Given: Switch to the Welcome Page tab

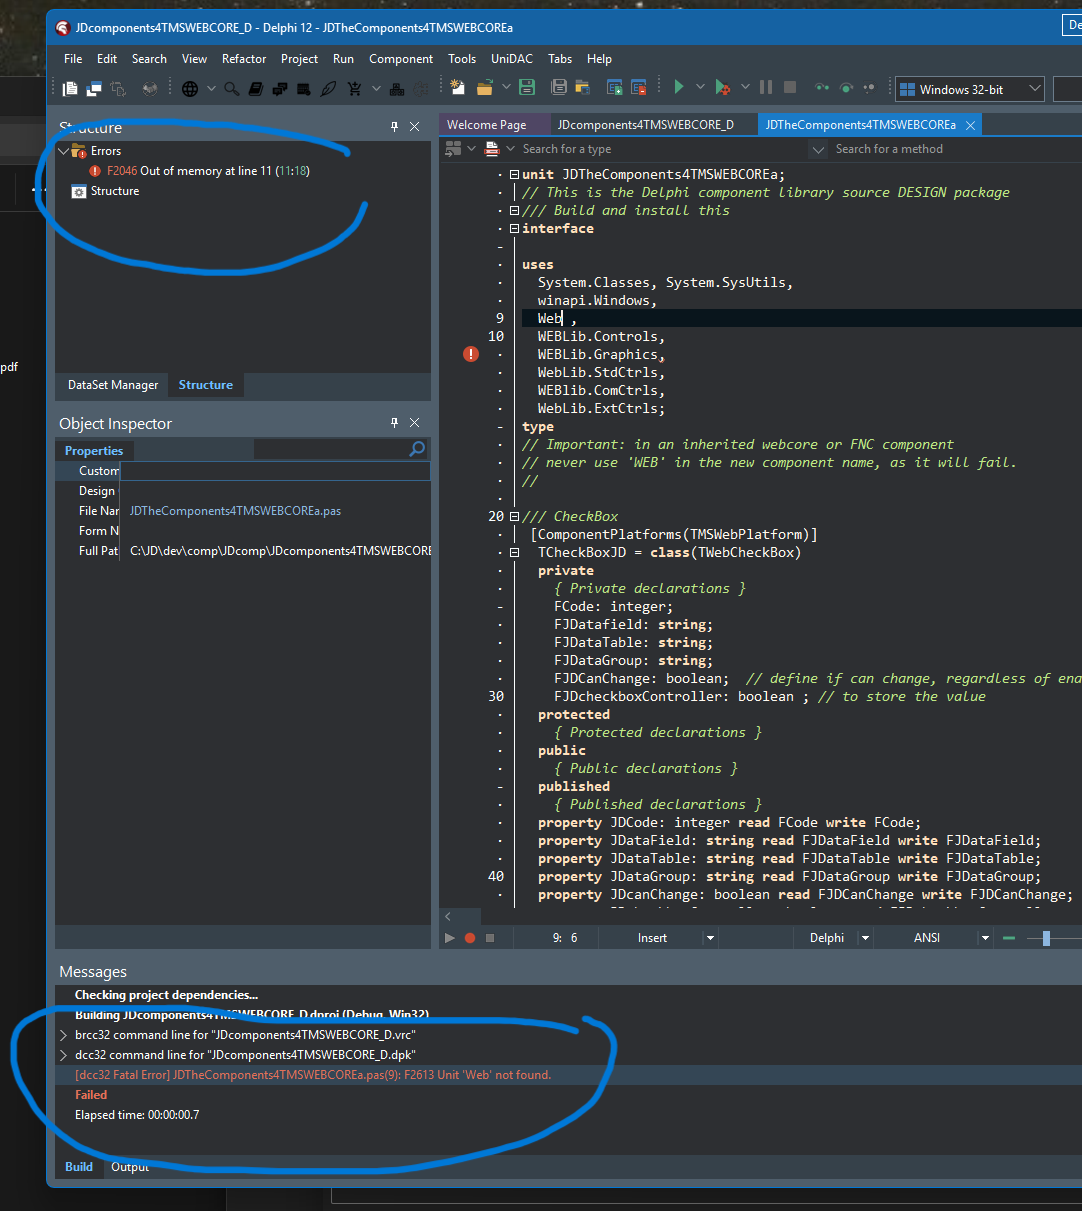Looking at the screenshot, I should click(x=486, y=125).
